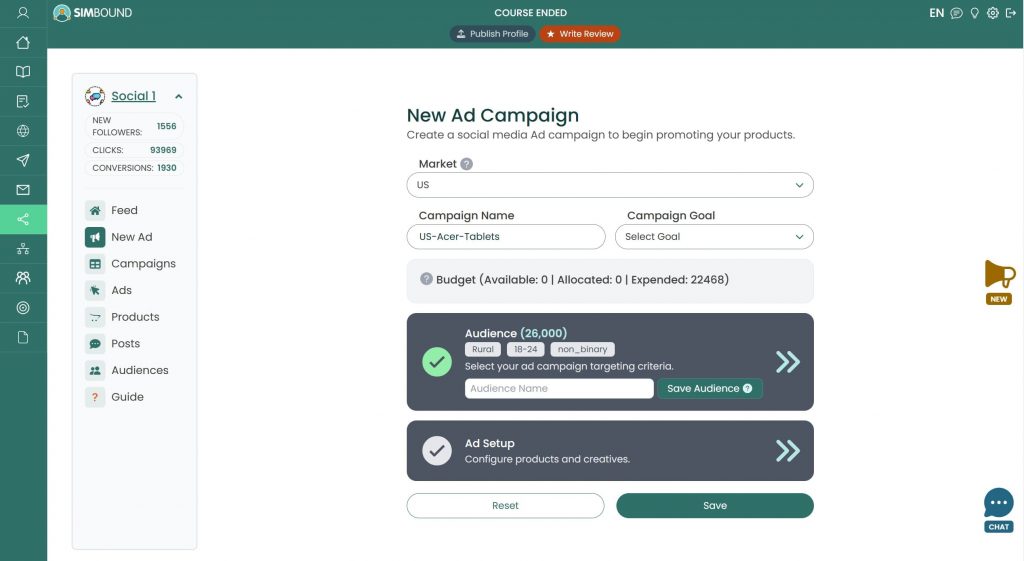Image resolution: width=1024 pixels, height=561 pixels.
Task: Click the target icon in left sidebar
Action: pos(23,308)
